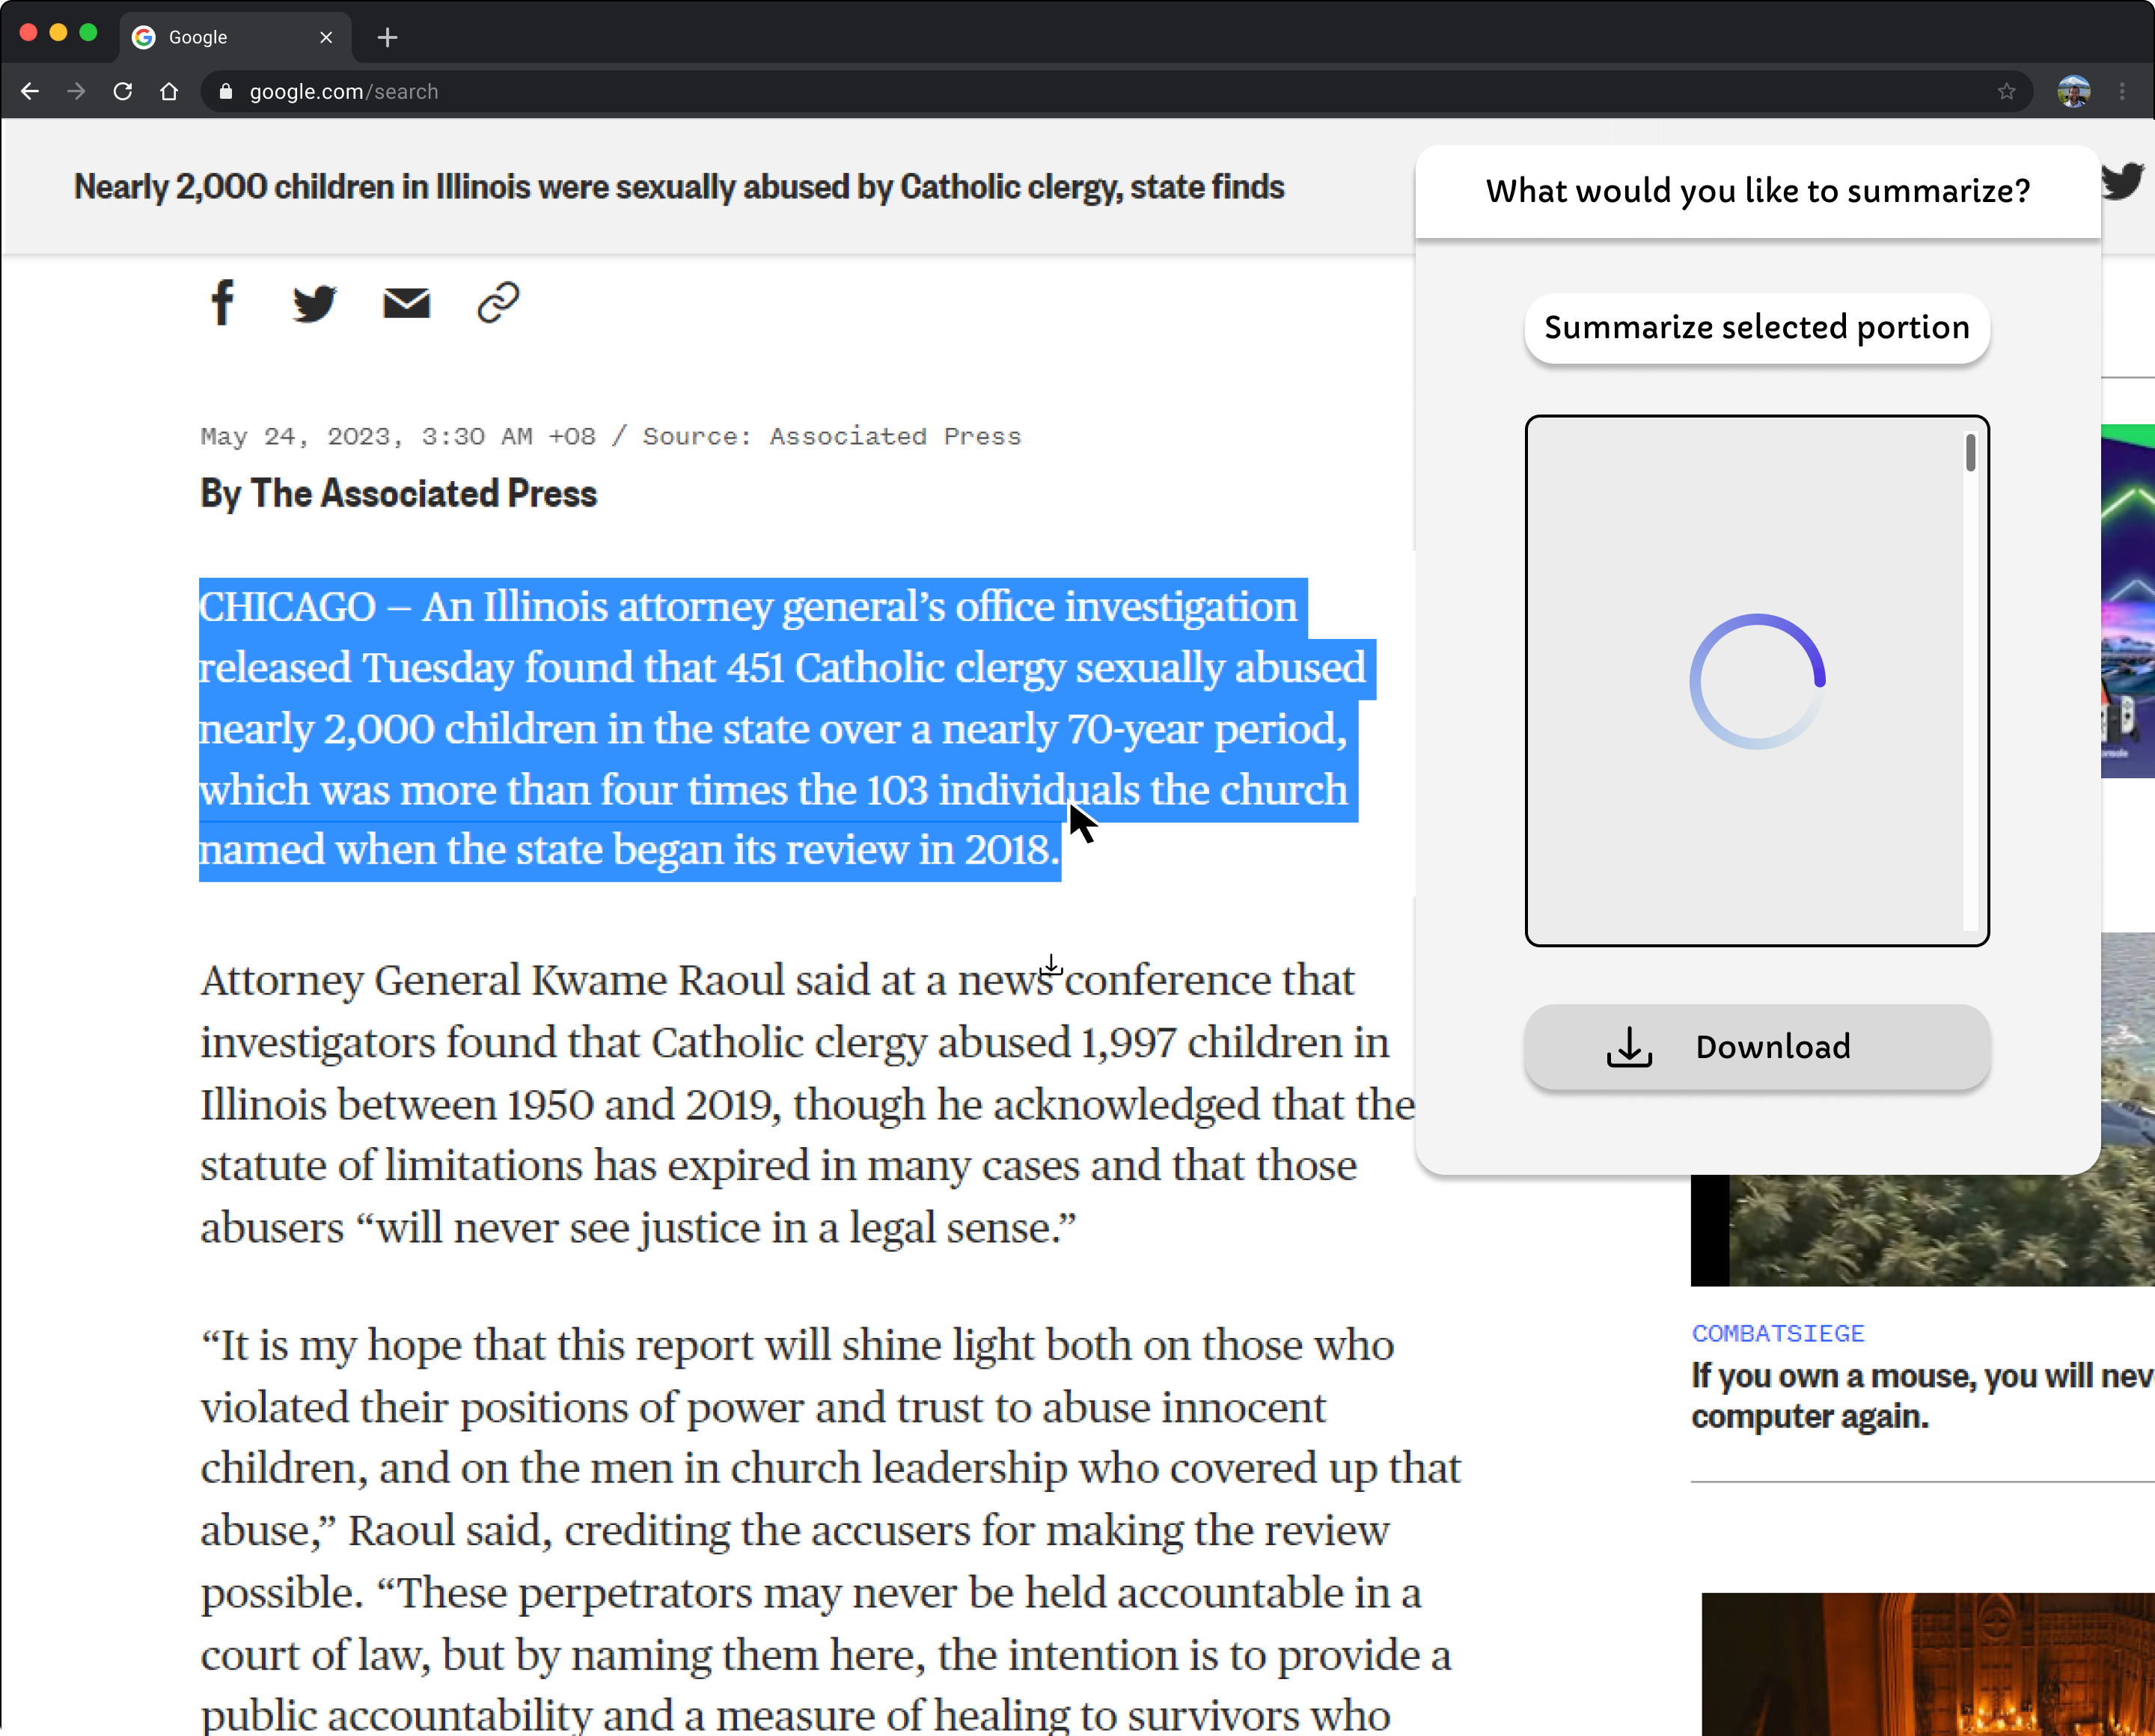
Task: Open browser home page icon
Action: [x=169, y=92]
